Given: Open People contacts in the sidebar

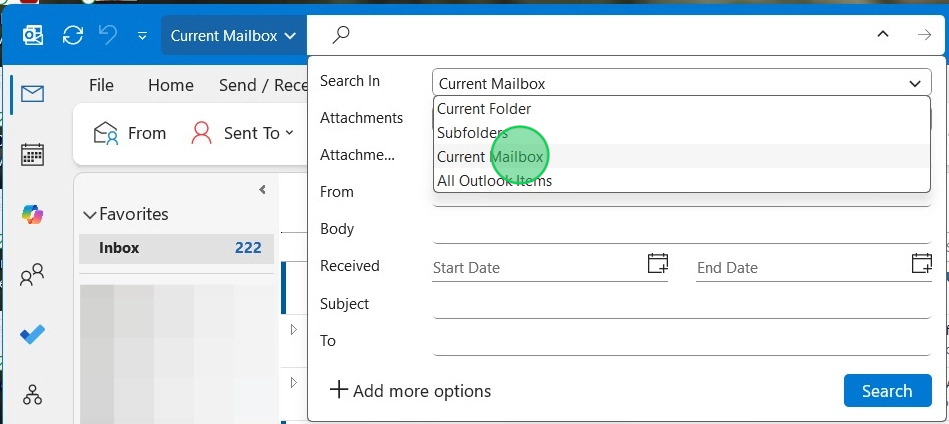Looking at the screenshot, I should point(32,275).
